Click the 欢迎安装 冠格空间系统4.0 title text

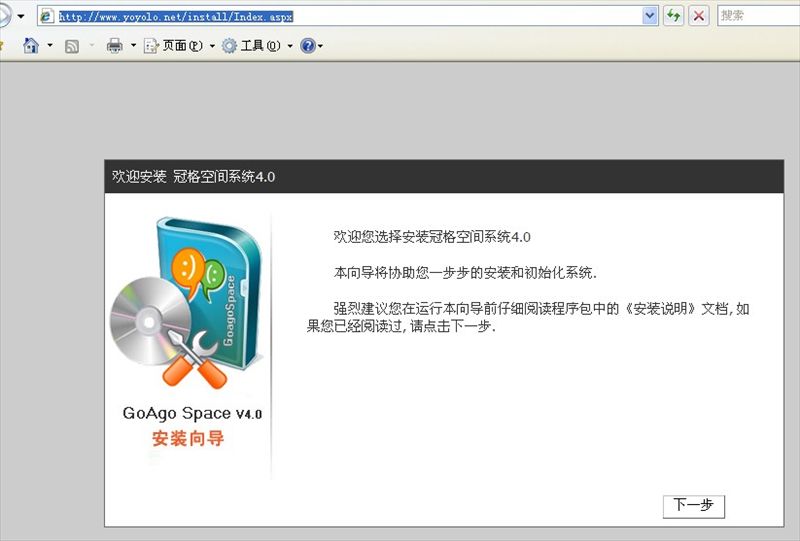click(193, 177)
